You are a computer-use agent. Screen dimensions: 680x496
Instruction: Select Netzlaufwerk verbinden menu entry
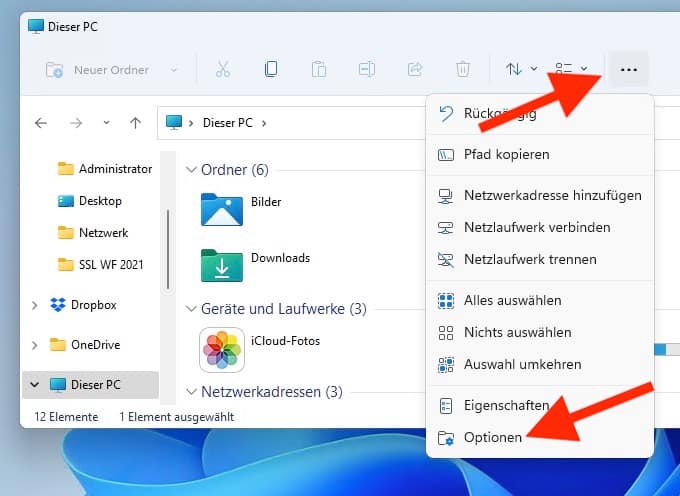click(x=537, y=227)
